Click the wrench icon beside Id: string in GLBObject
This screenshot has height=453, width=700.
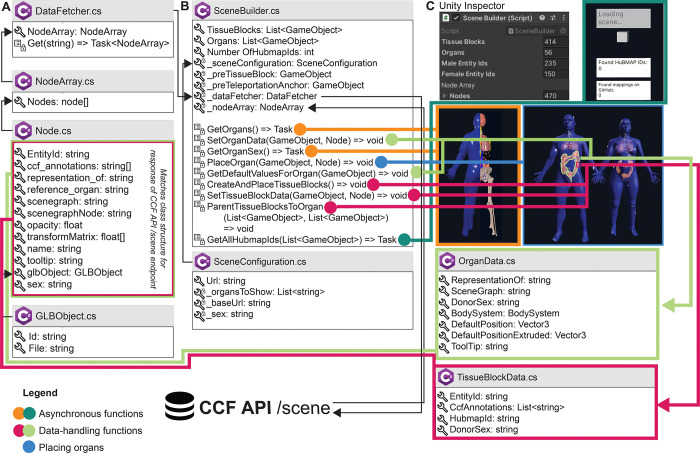click(x=20, y=336)
